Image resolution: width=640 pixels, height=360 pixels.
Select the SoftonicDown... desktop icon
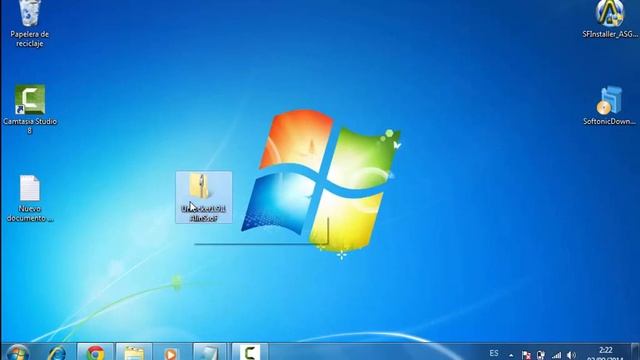(609, 106)
